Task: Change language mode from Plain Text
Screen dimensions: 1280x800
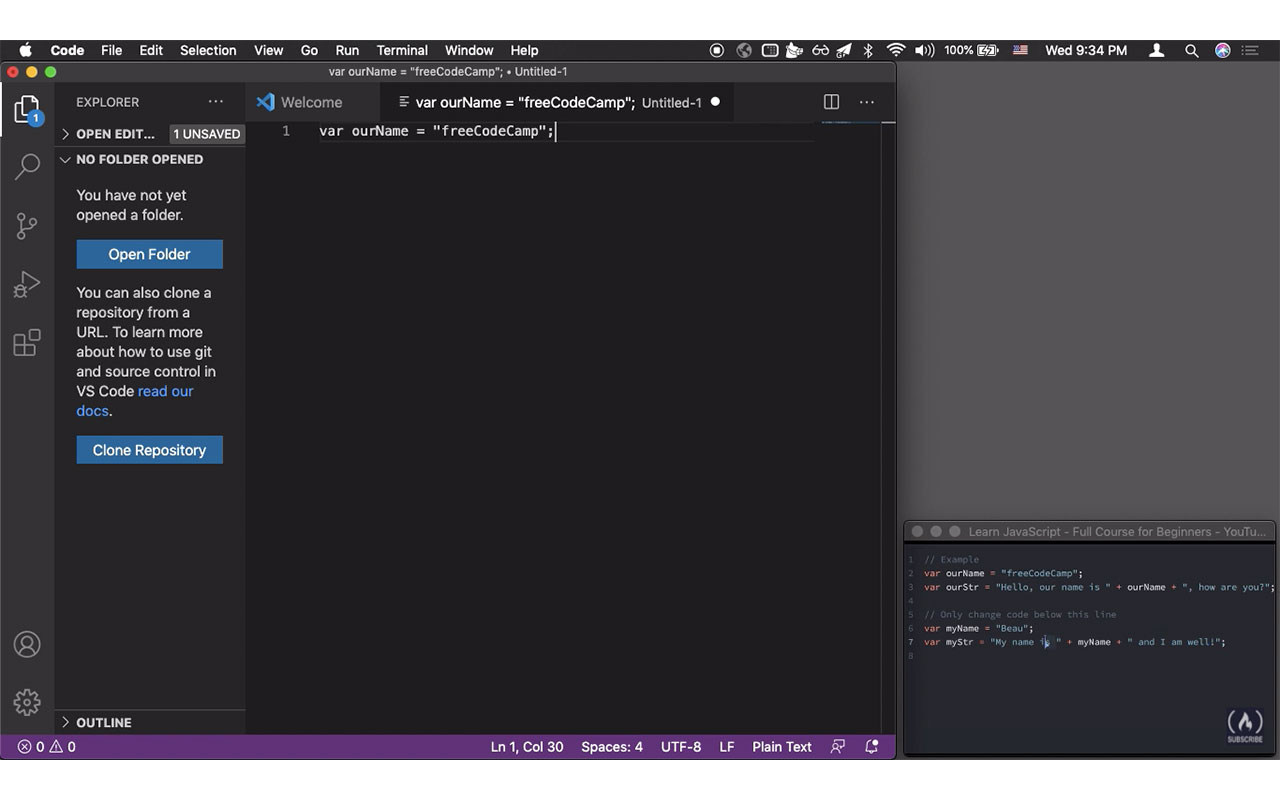Action: (x=781, y=747)
